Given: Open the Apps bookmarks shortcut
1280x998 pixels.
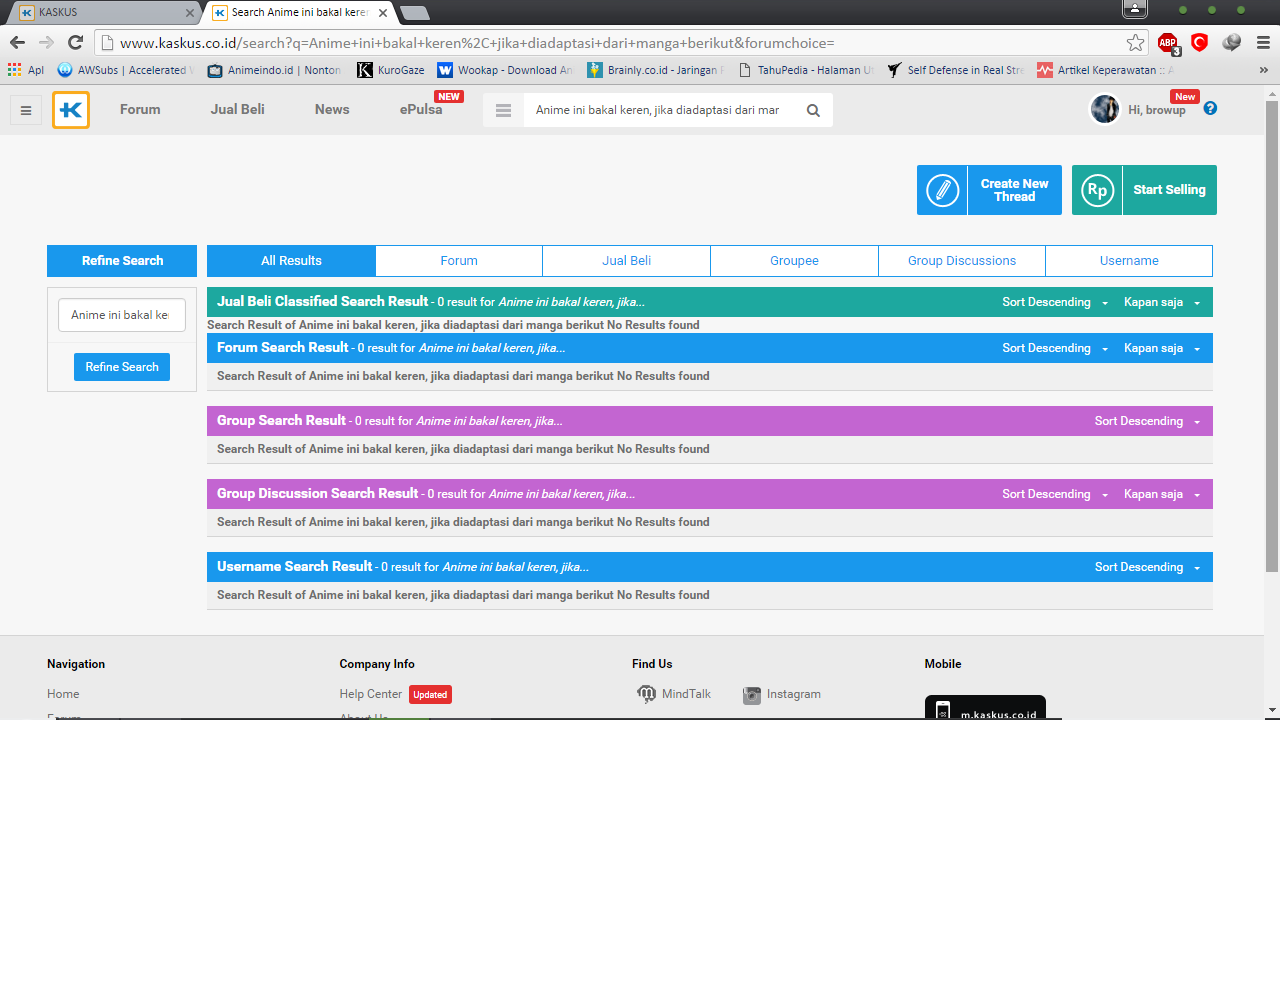Looking at the screenshot, I should point(26,70).
